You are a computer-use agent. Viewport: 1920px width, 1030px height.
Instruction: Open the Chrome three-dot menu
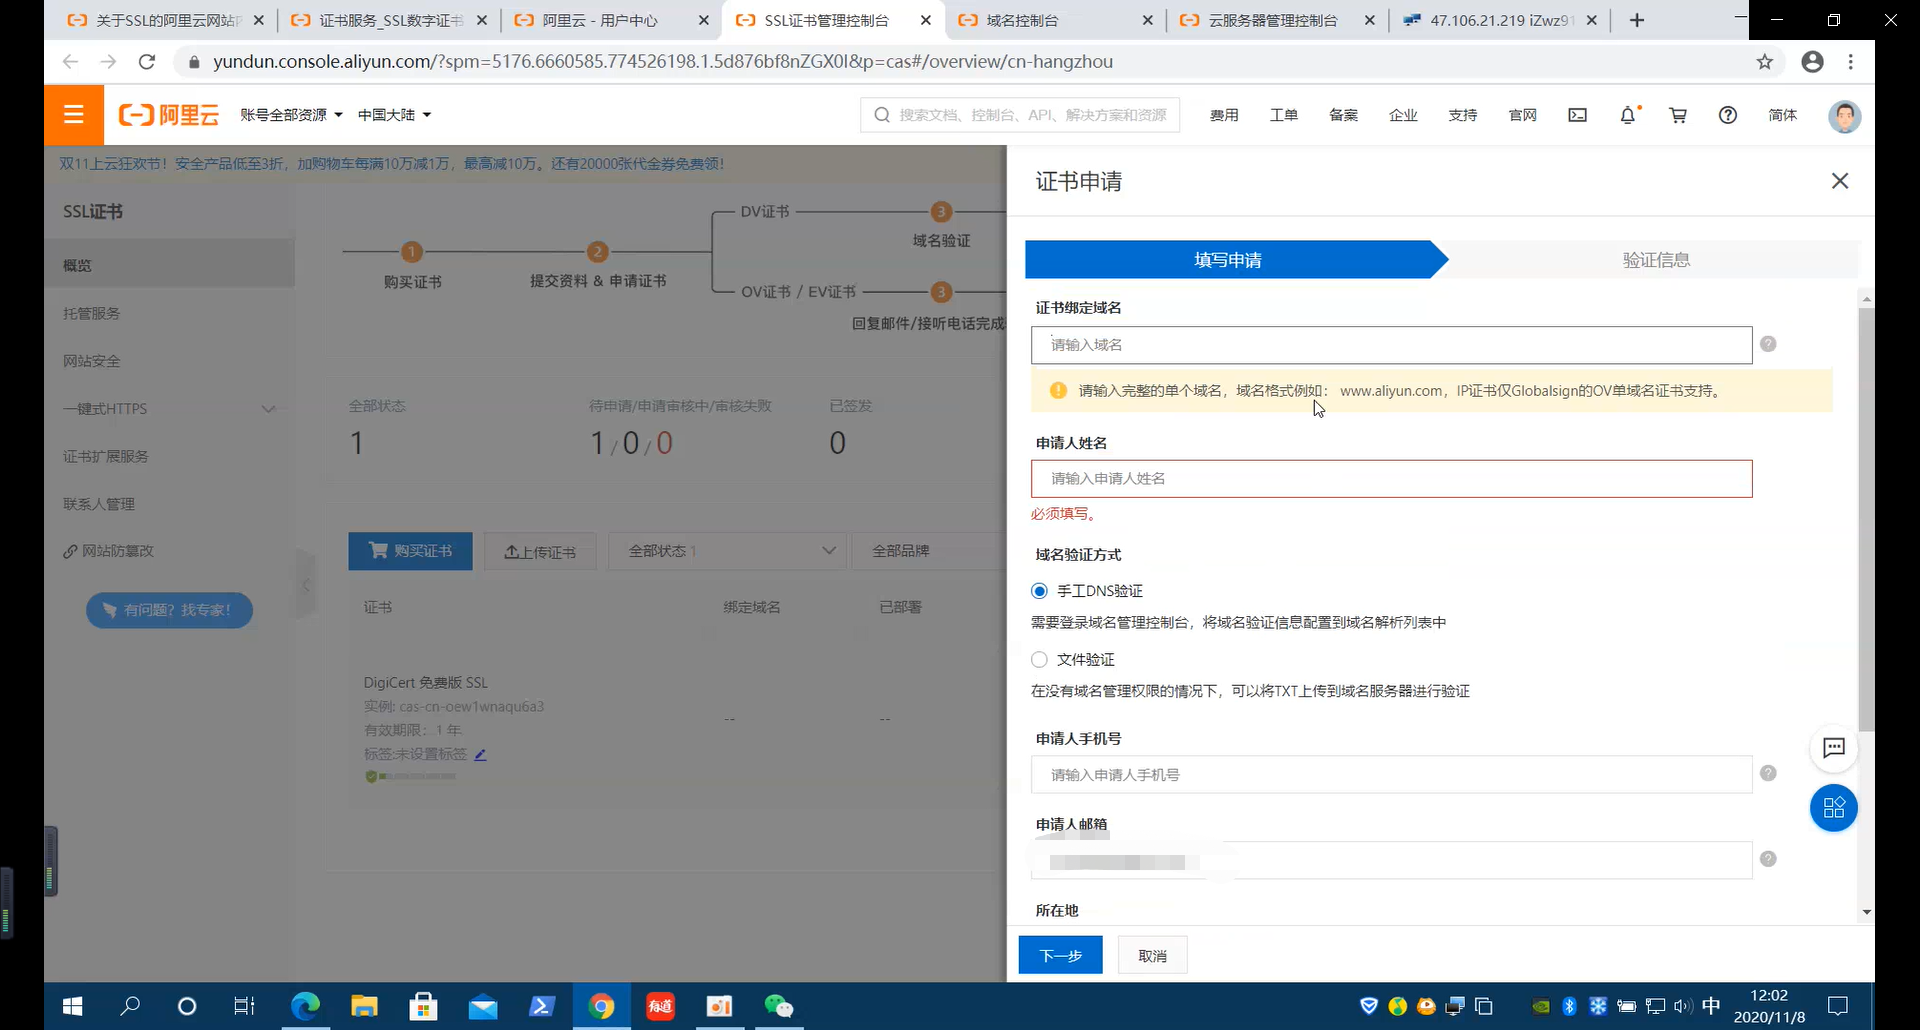(x=1851, y=62)
